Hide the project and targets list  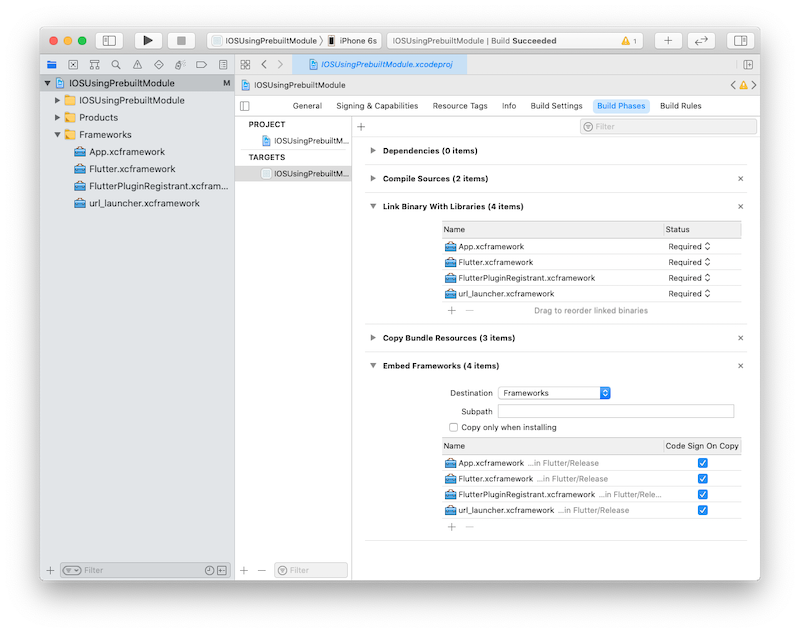(245, 106)
